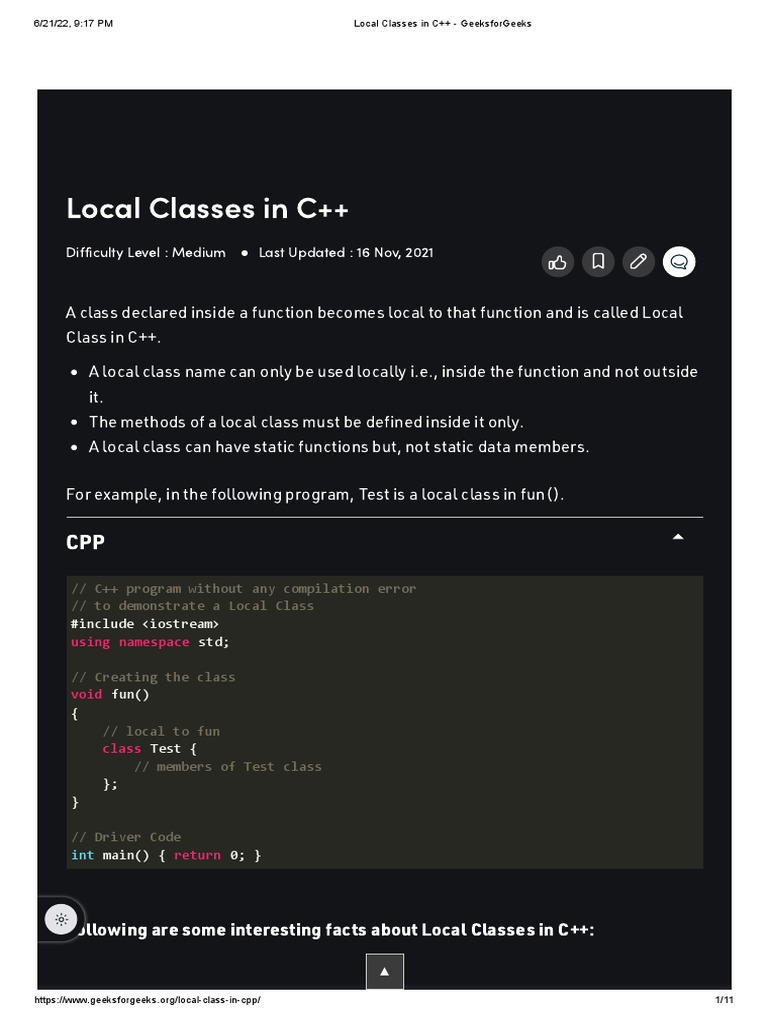Click the 'Last Updated : 16 Nov, 2021' text
This screenshot has height=1024, width=768.
click(x=345, y=253)
